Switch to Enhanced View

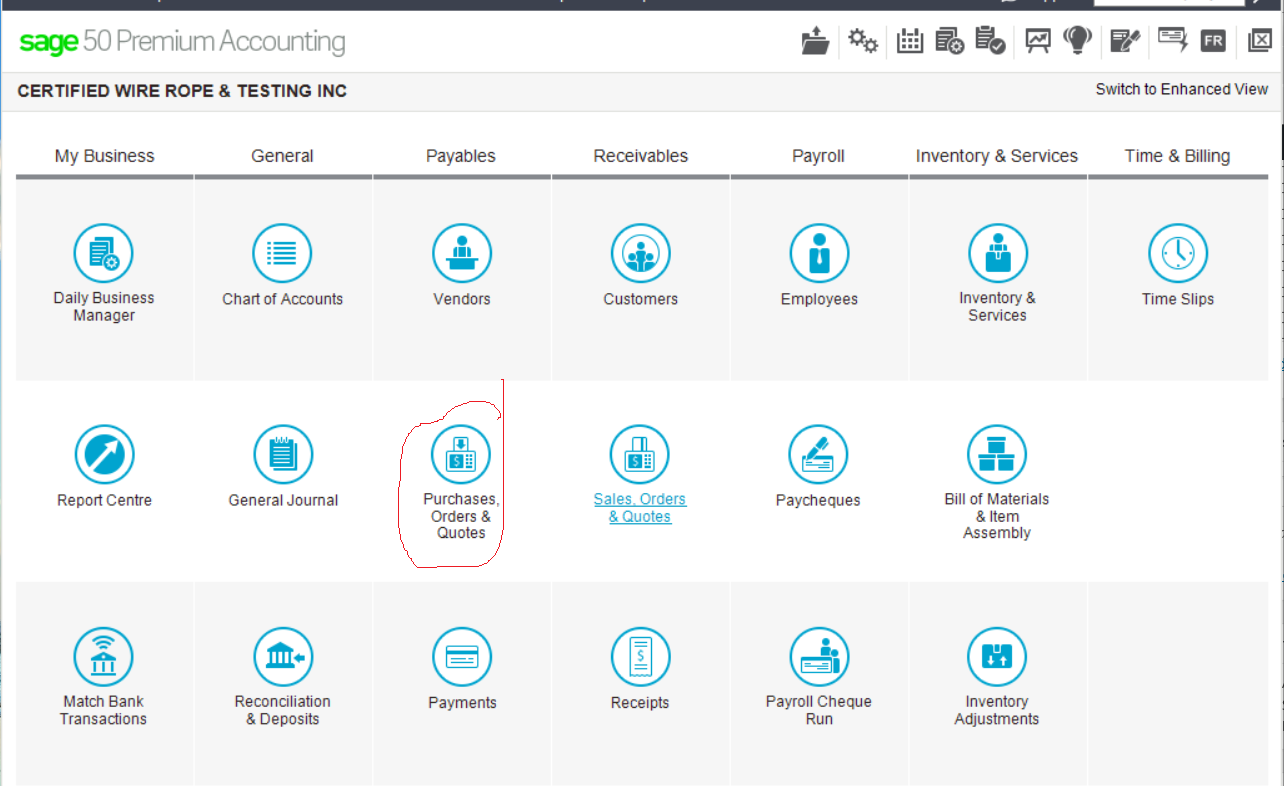1181,89
